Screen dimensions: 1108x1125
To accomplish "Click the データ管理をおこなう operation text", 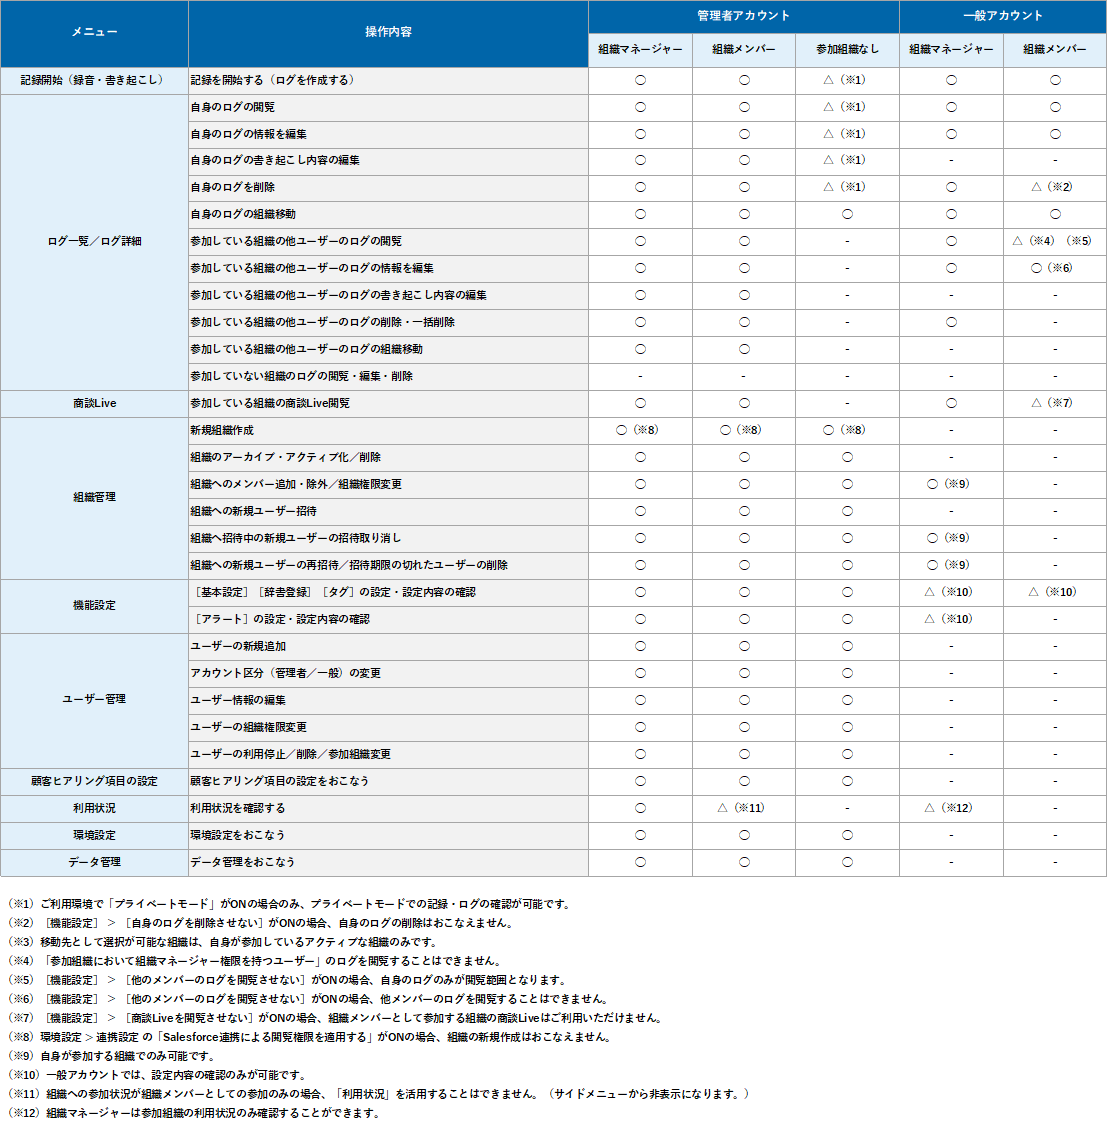I will coord(243,862).
